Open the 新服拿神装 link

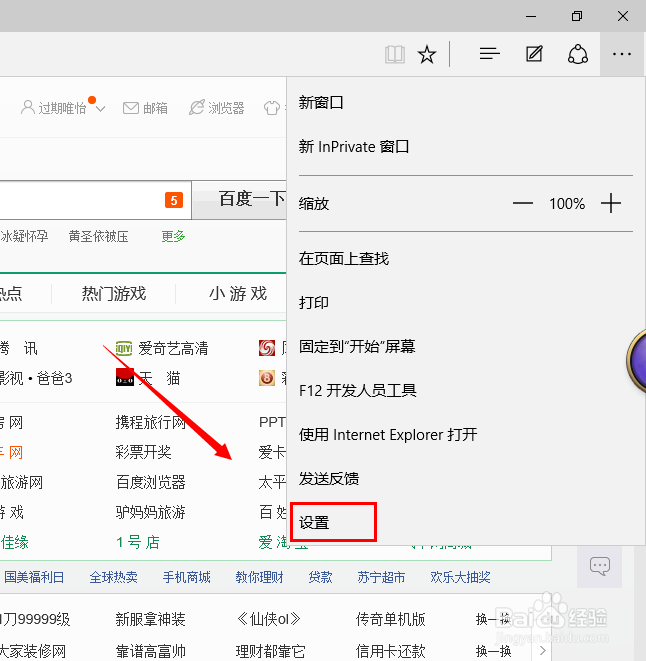click(x=151, y=620)
